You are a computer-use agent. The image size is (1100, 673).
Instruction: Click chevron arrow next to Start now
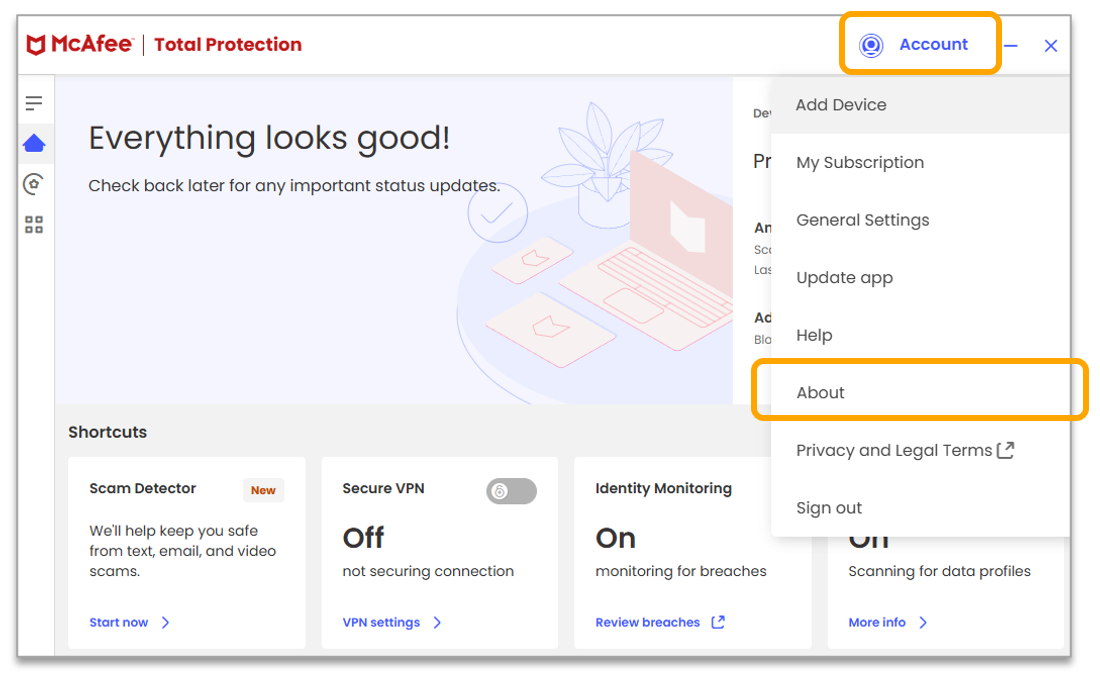(165, 622)
